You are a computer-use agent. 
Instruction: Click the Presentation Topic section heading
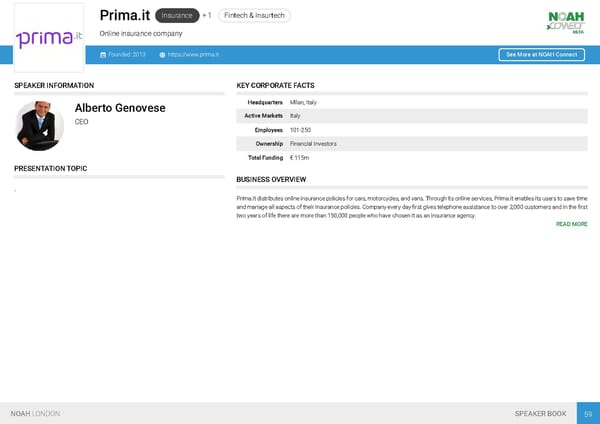[50, 168]
